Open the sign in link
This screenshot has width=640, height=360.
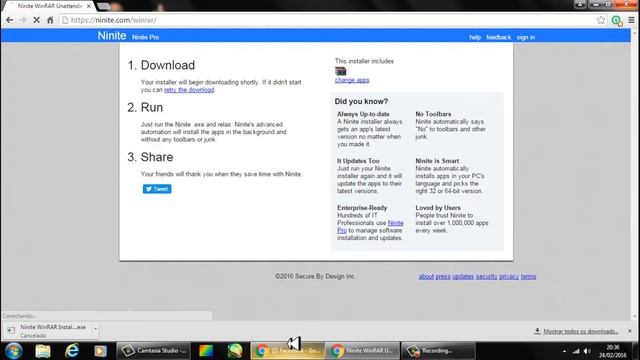click(x=525, y=37)
